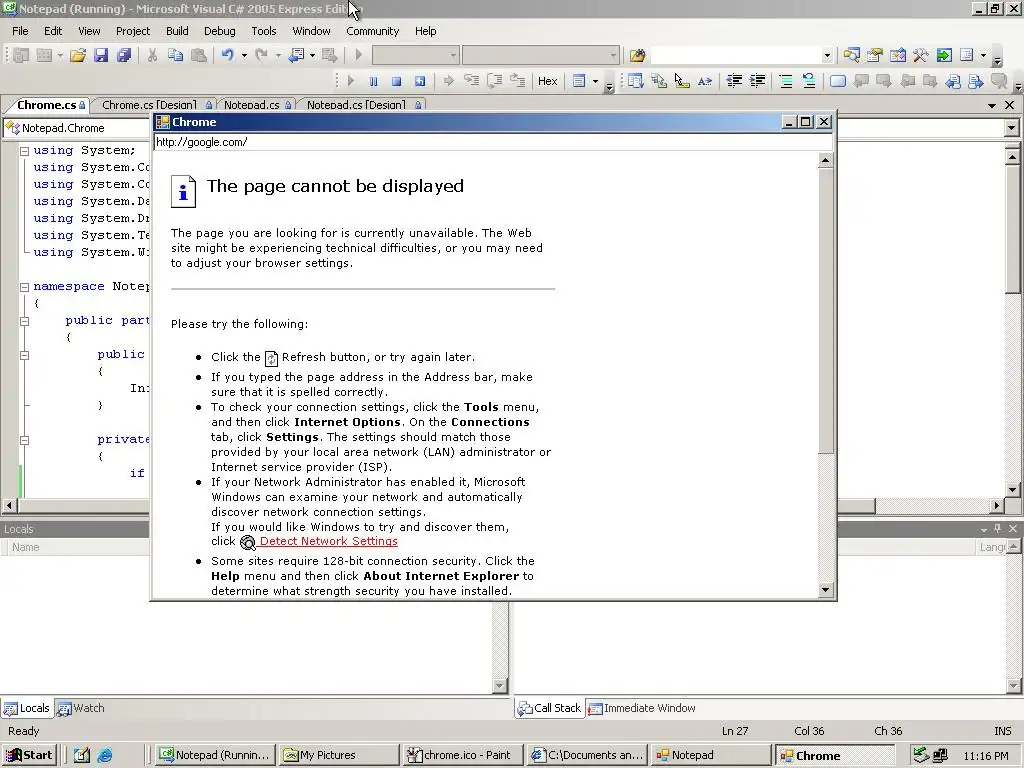The height and width of the screenshot is (768, 1024).
Task: Open the Navigate Backward dropdown arrow
Action: [312, 56]
